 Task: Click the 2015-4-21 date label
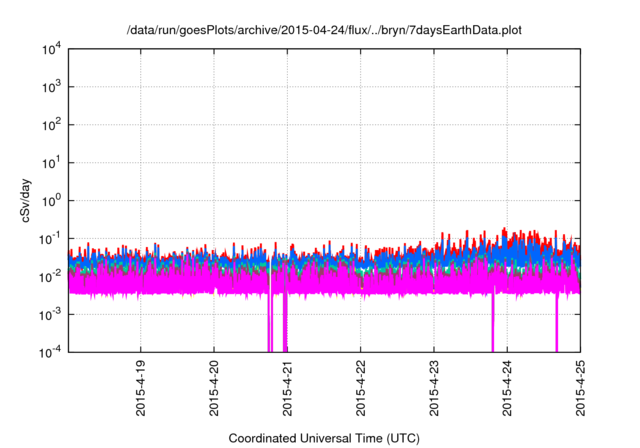click(x=287, y=388)
